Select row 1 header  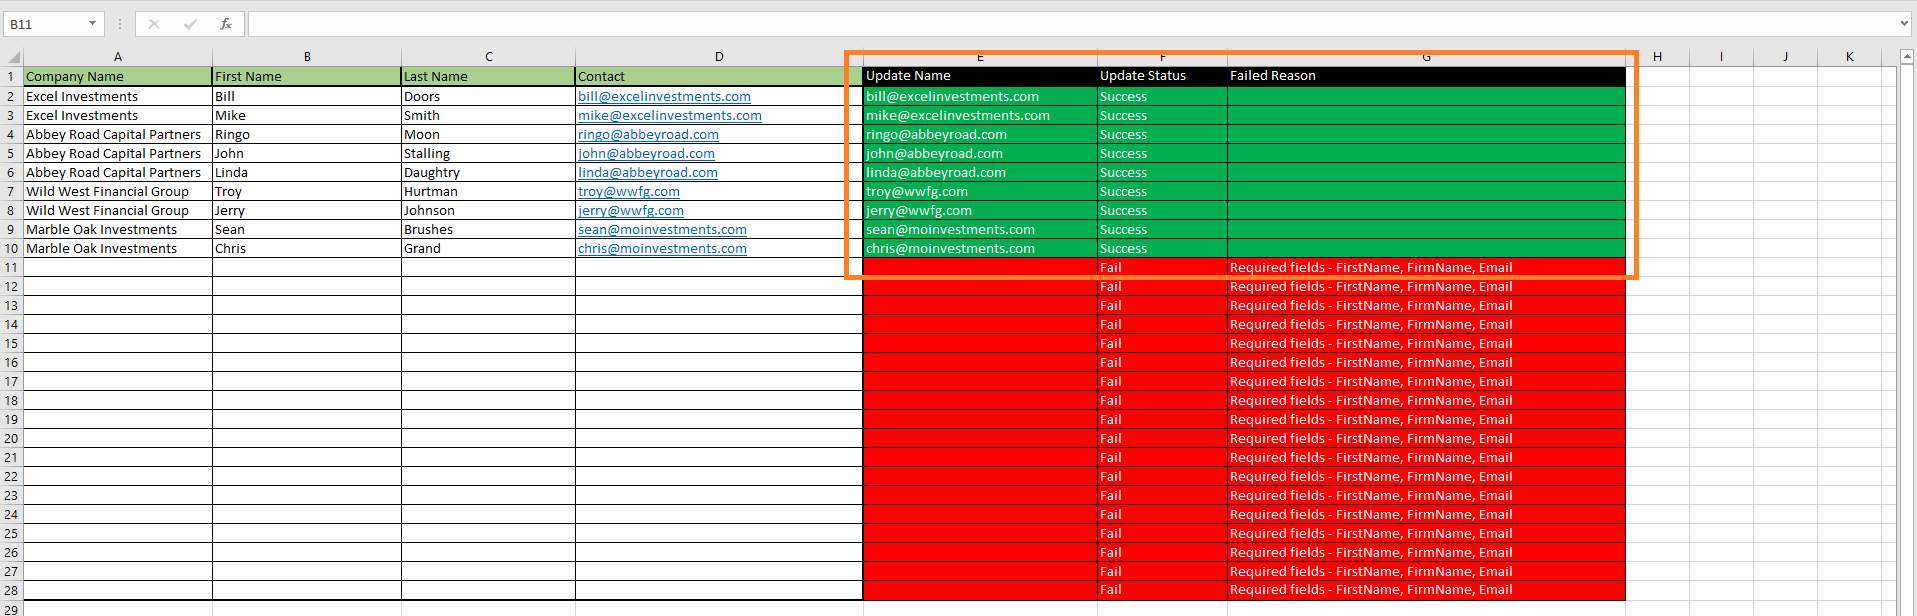coord(11,76)
